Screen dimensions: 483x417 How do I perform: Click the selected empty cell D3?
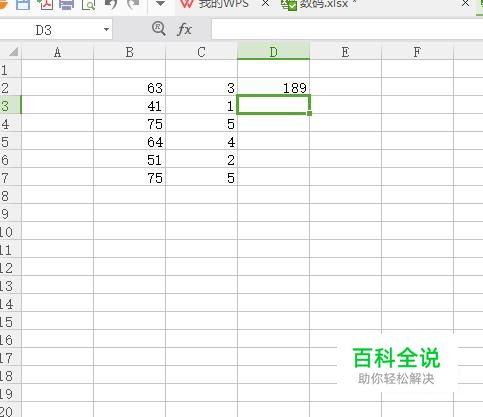(x=273, y=105)
